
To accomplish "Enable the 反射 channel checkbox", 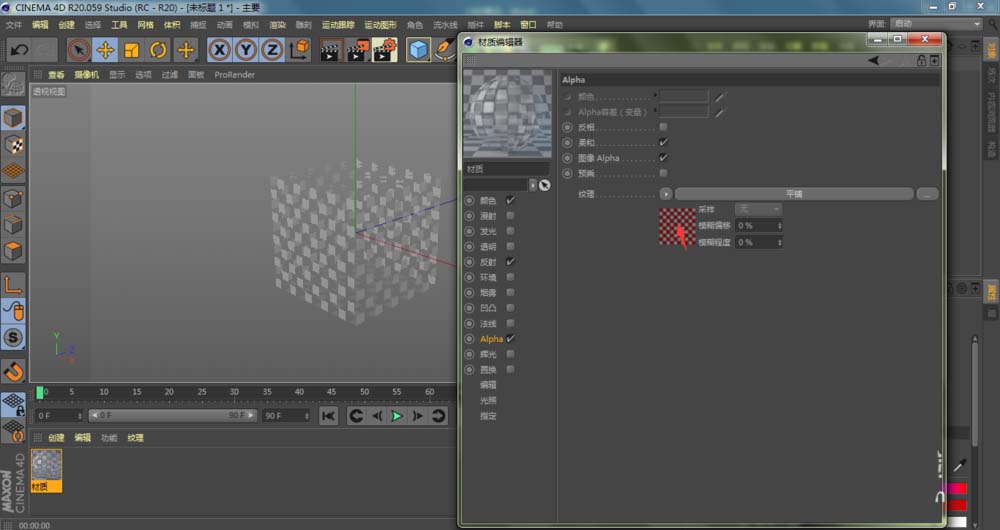I will (x=510, y=261).
